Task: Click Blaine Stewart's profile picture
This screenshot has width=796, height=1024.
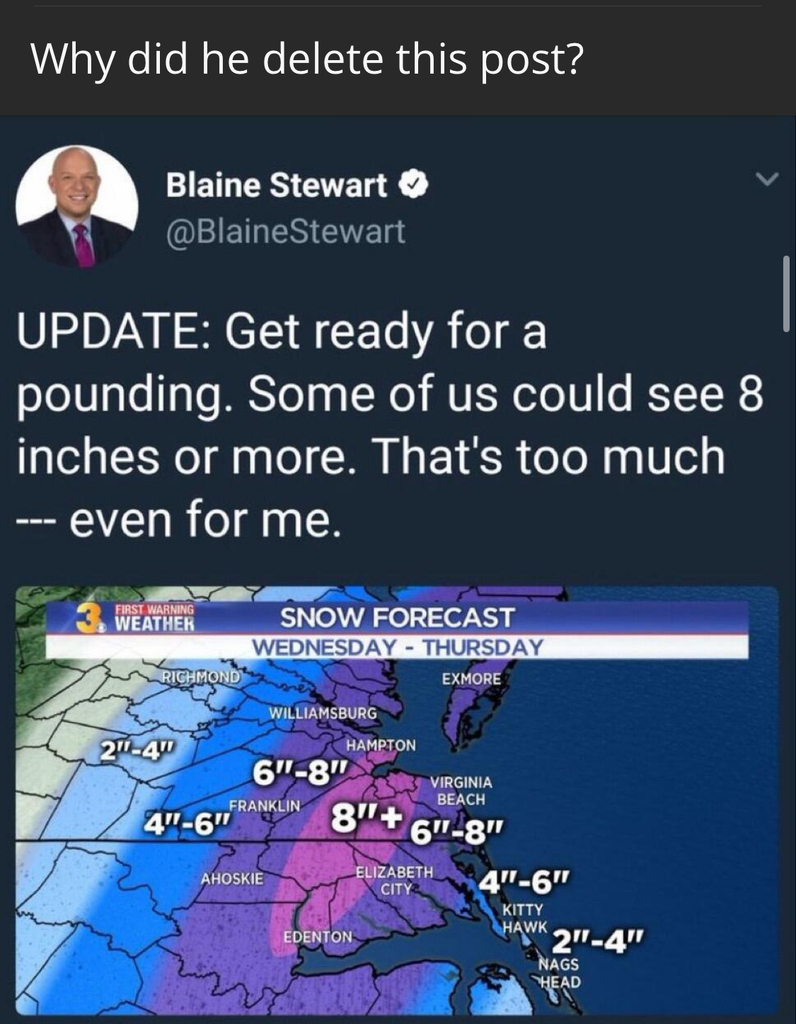Action: point(77,208)
